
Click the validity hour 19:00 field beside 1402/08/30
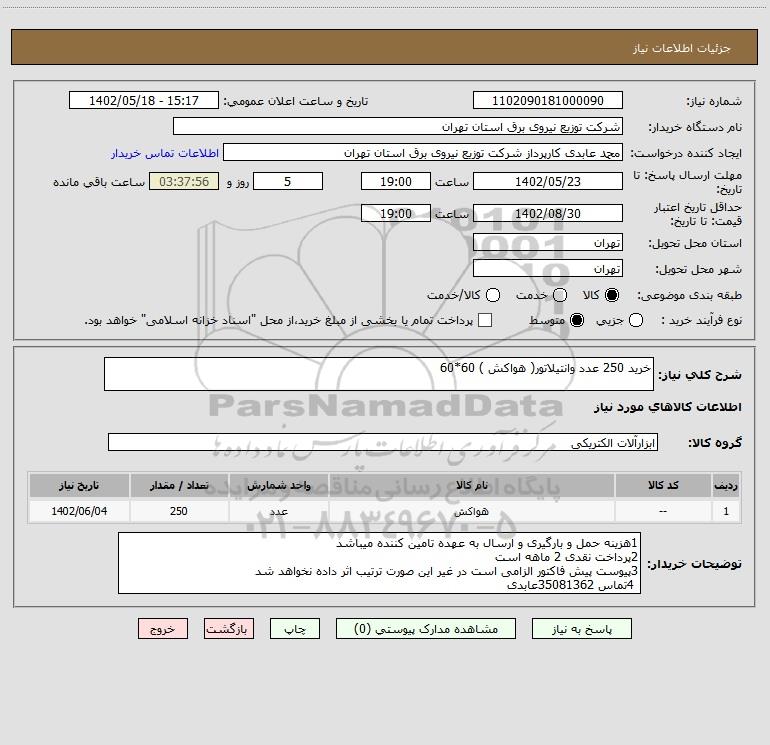click(x=396, y=213)
